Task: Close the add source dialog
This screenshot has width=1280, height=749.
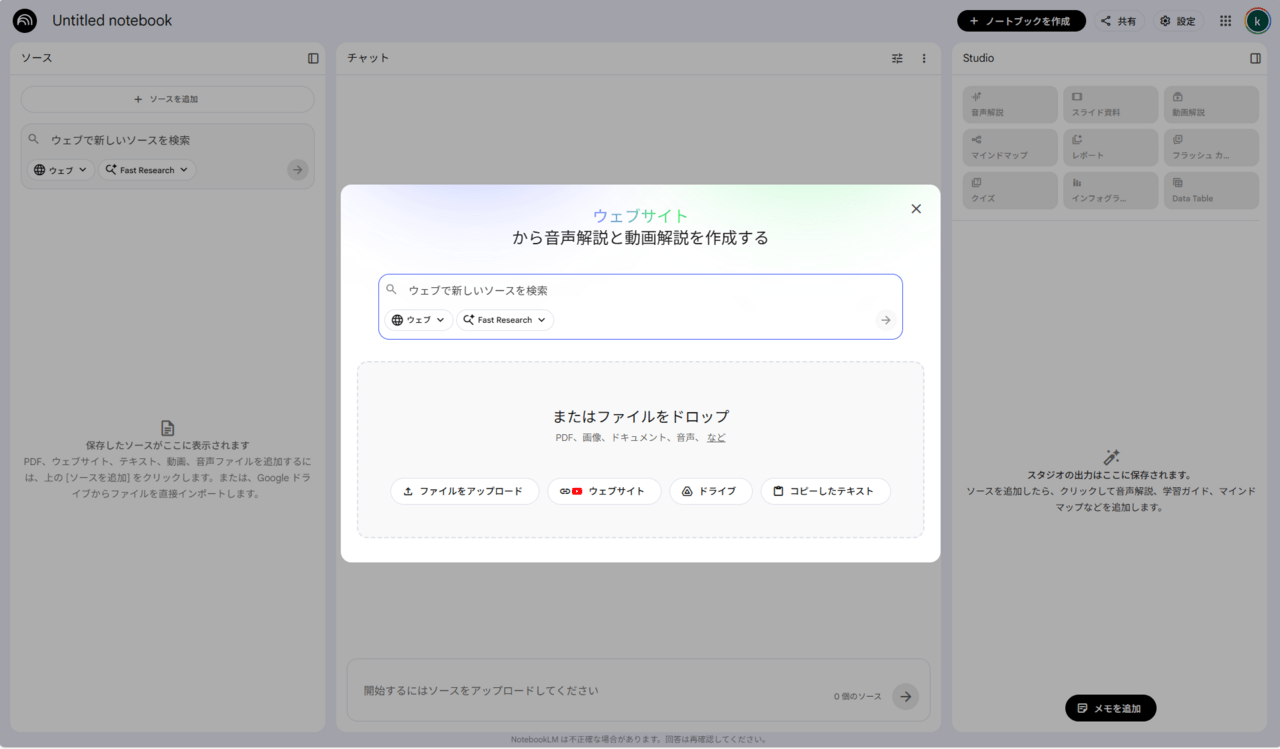Action: click(x=916, y=209)
